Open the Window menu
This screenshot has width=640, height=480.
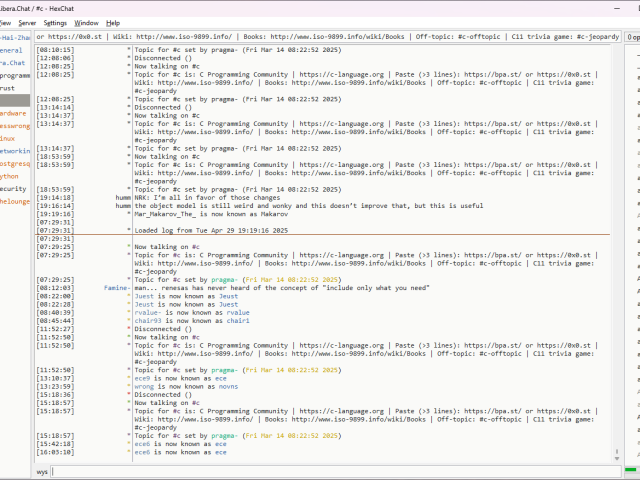coord(87,22)
